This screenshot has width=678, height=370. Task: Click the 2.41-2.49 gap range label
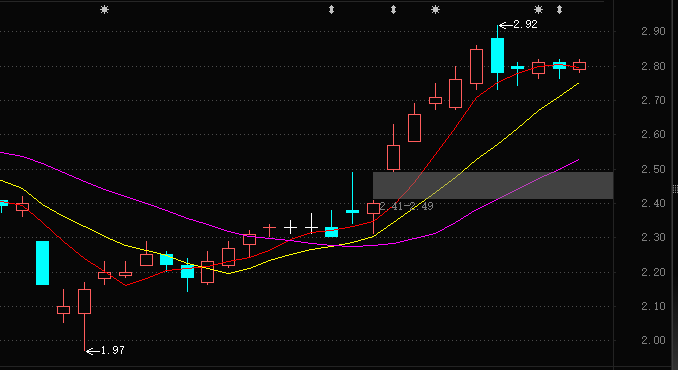coord(406,206)
